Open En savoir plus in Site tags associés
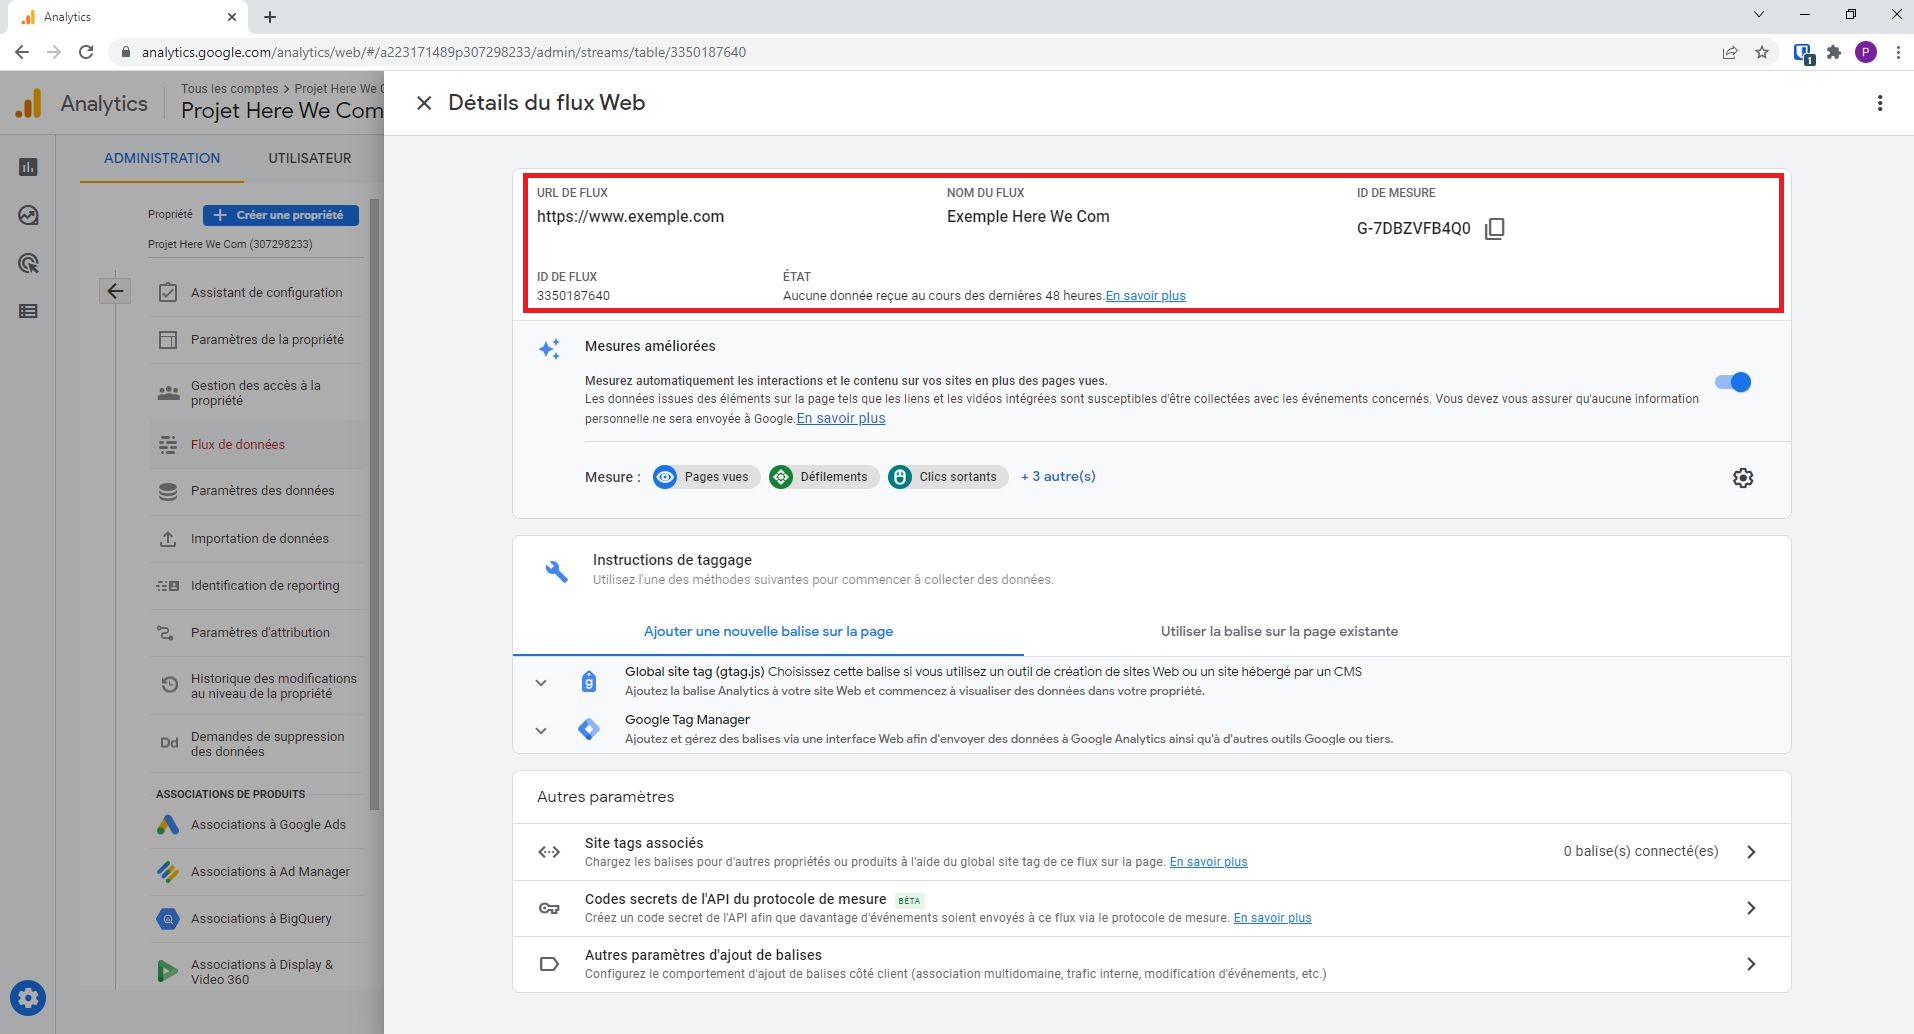Image resolution: width=1914 pixels, height=1034 pixels. point(1208,862)
